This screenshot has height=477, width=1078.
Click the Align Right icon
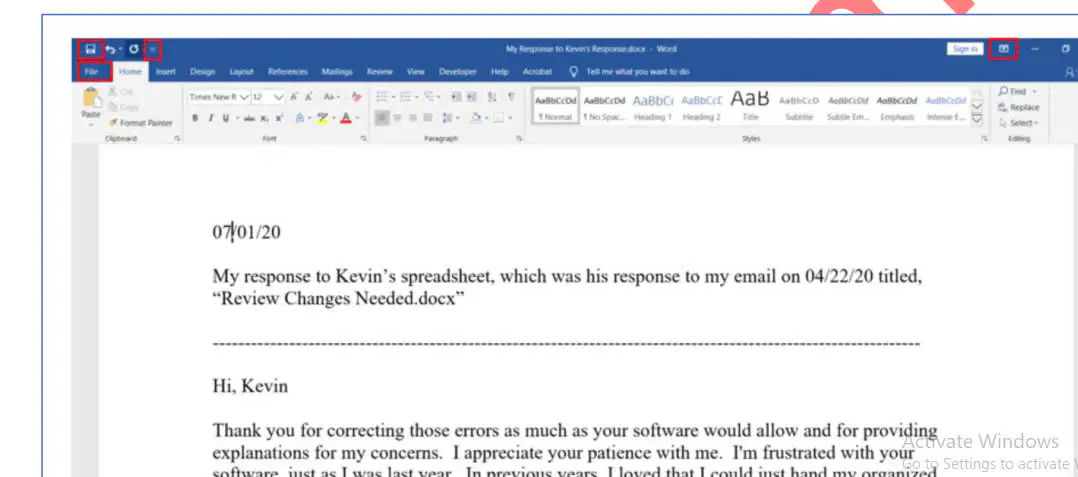click(413, 118)
